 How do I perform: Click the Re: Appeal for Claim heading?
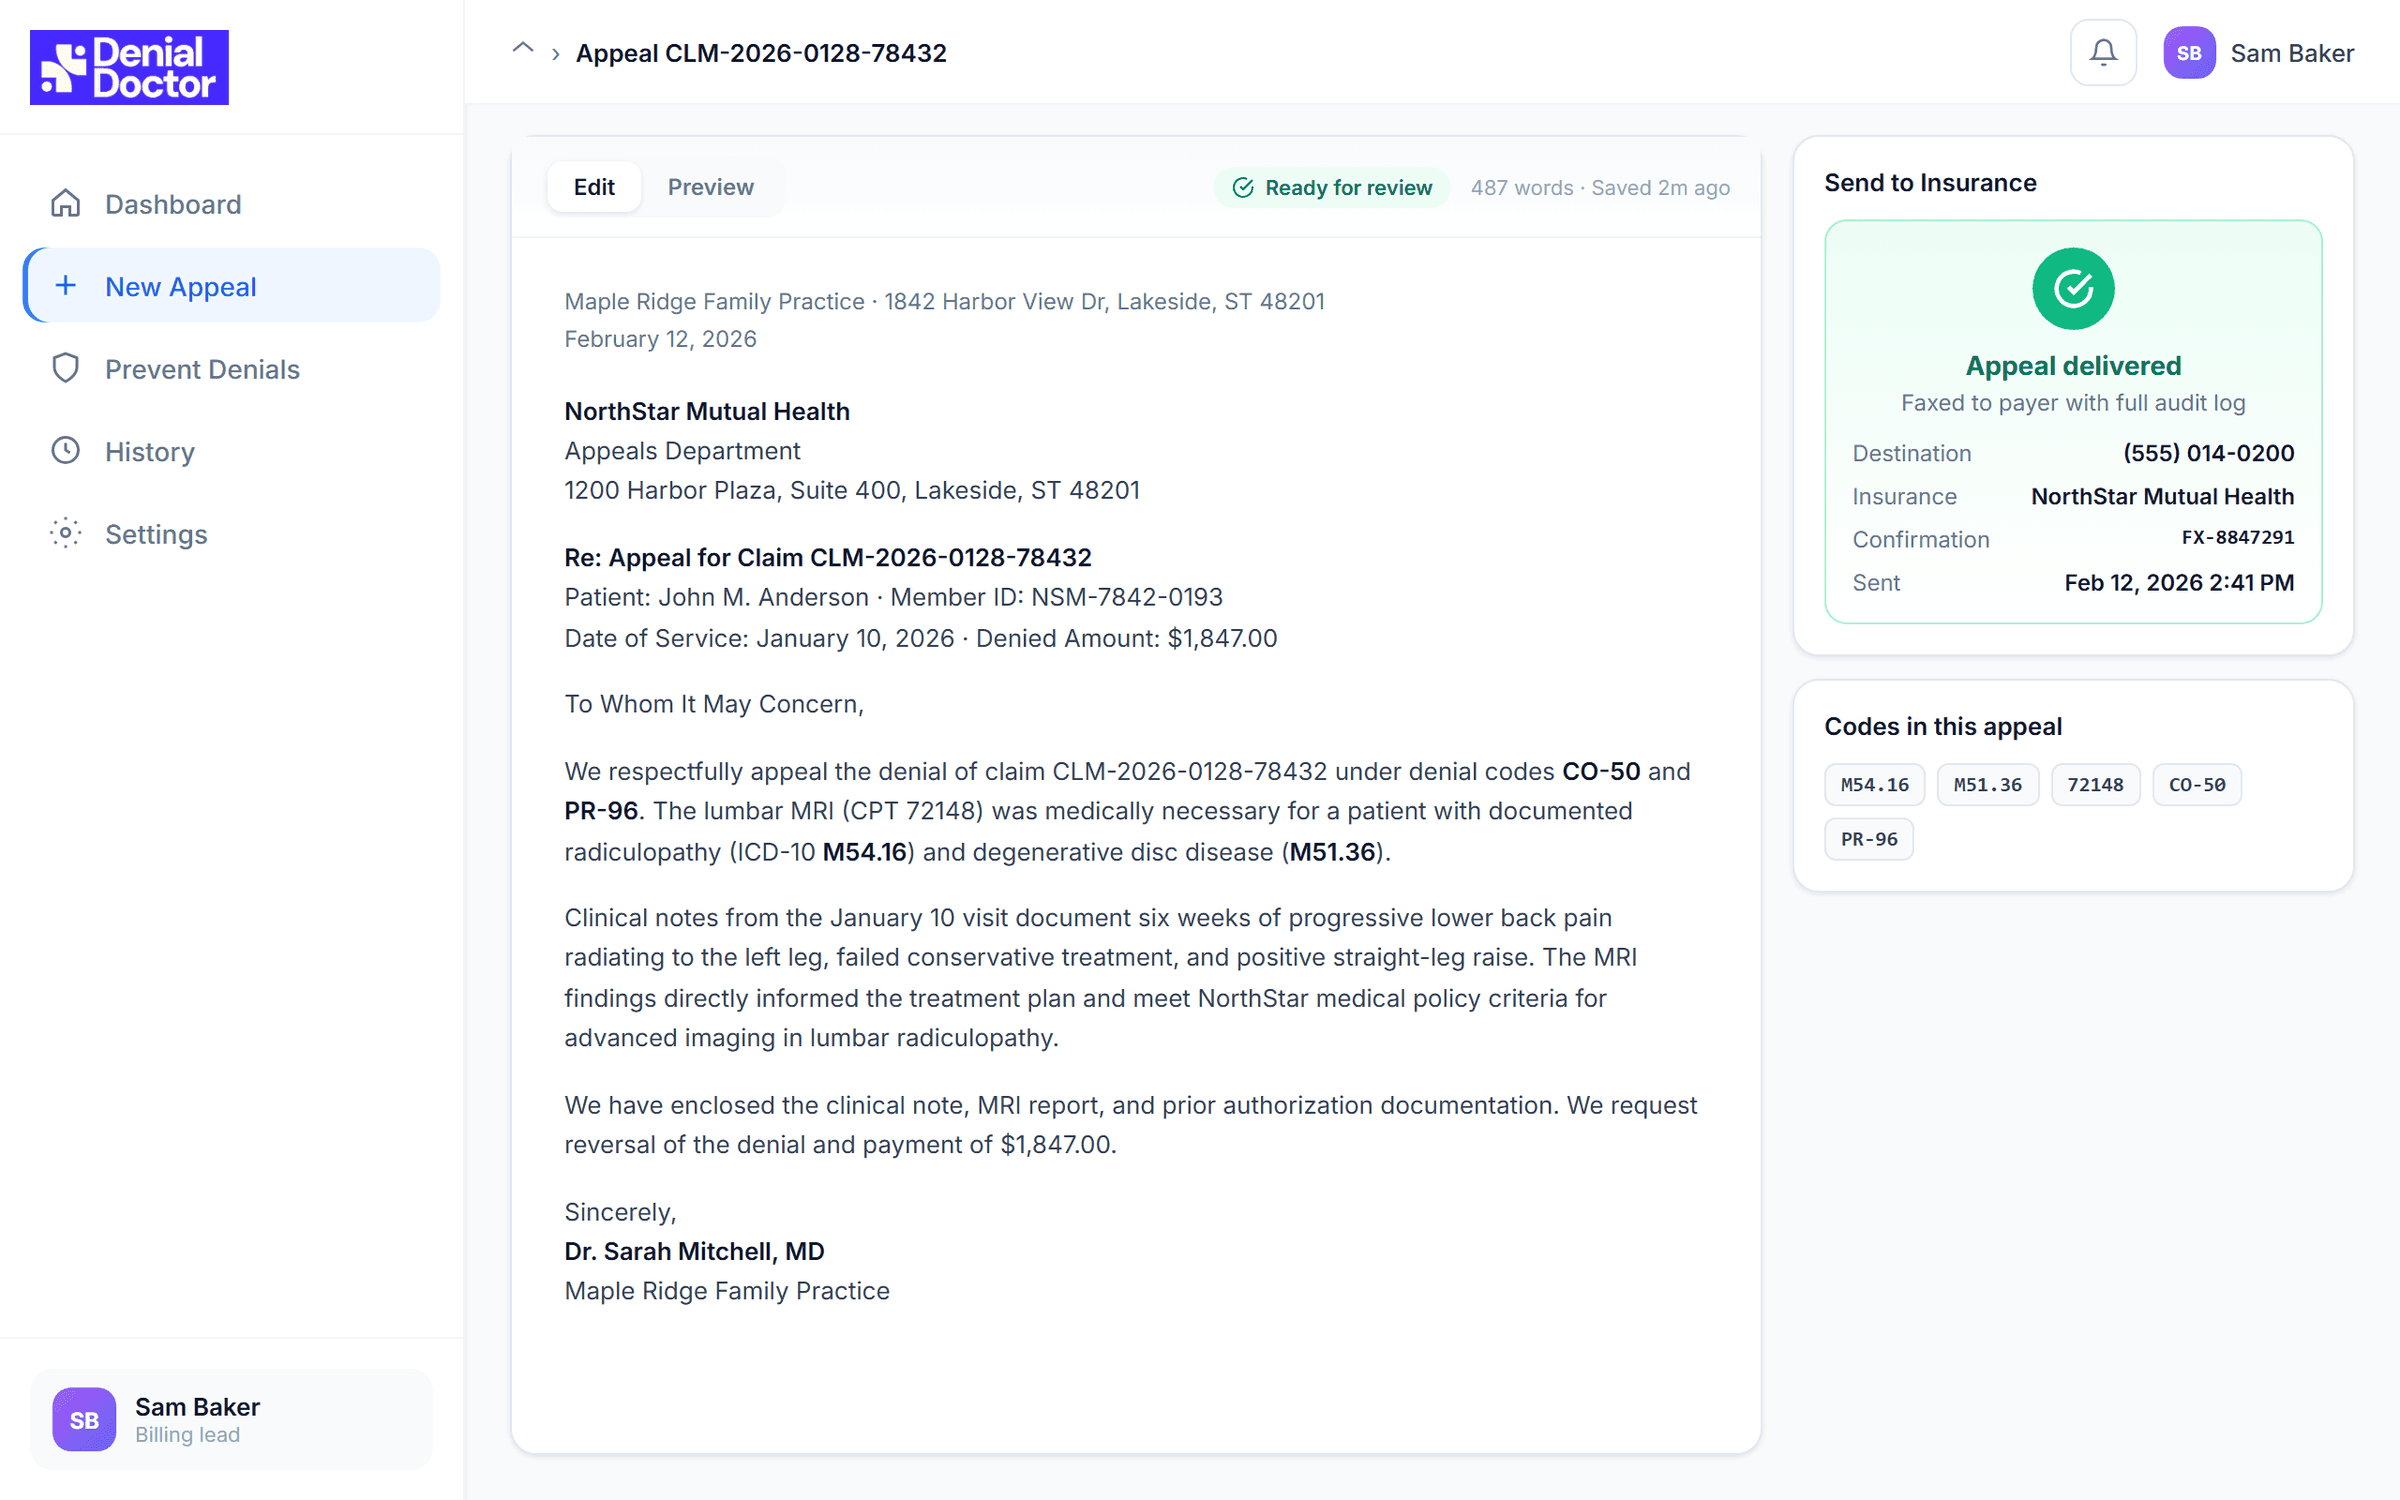click(x=828, y=557)
